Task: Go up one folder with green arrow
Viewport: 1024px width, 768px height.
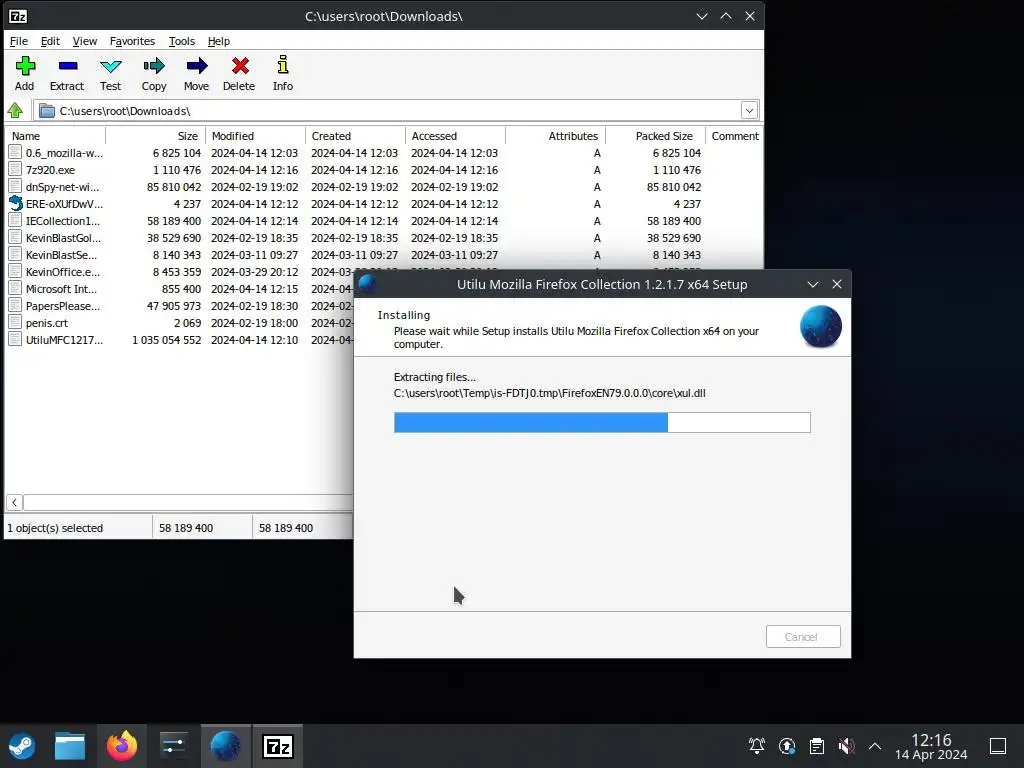Action: click(16, 110)
